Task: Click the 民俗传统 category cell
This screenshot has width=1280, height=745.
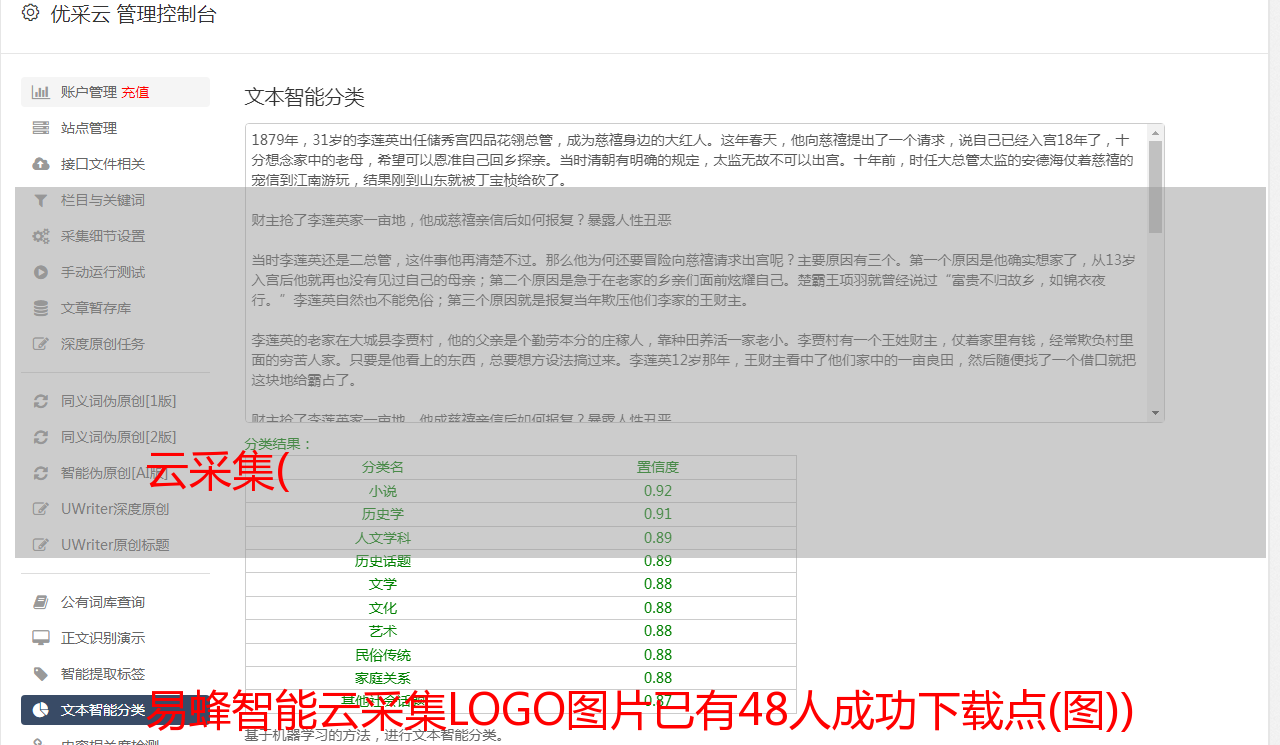Action: pos(383,655)
